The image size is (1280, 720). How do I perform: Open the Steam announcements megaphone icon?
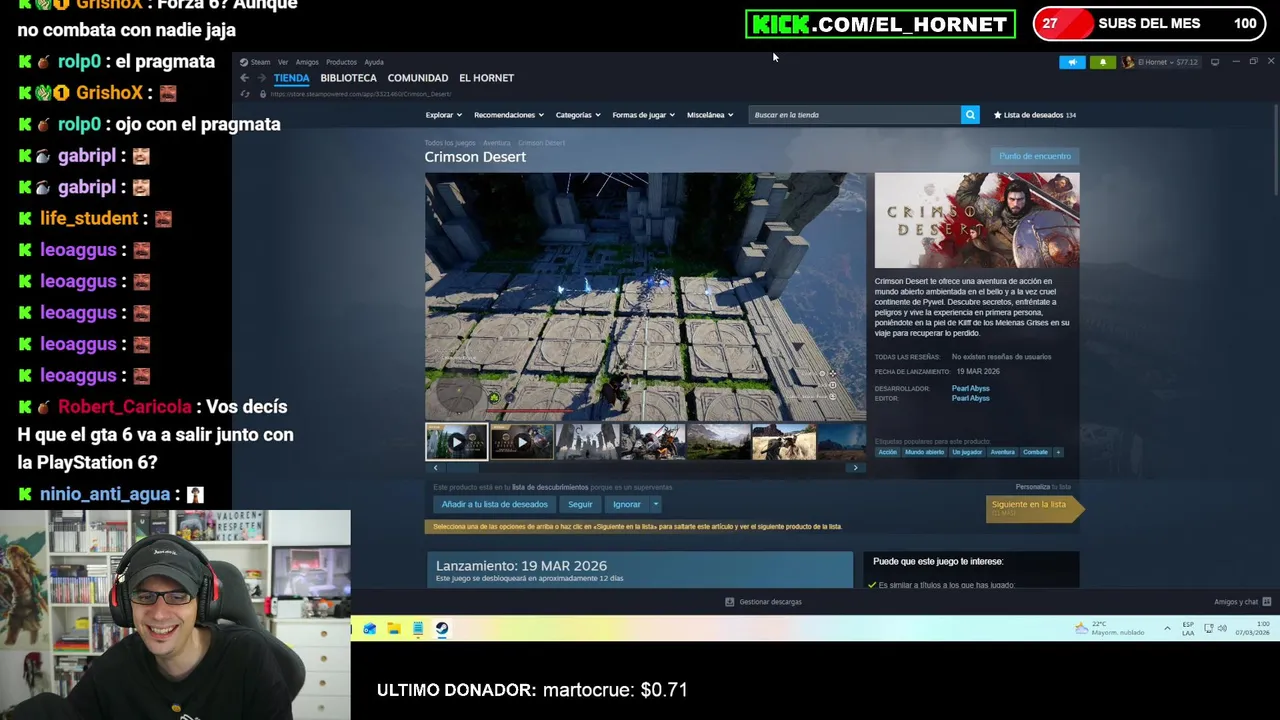[x=1072, y=62]
